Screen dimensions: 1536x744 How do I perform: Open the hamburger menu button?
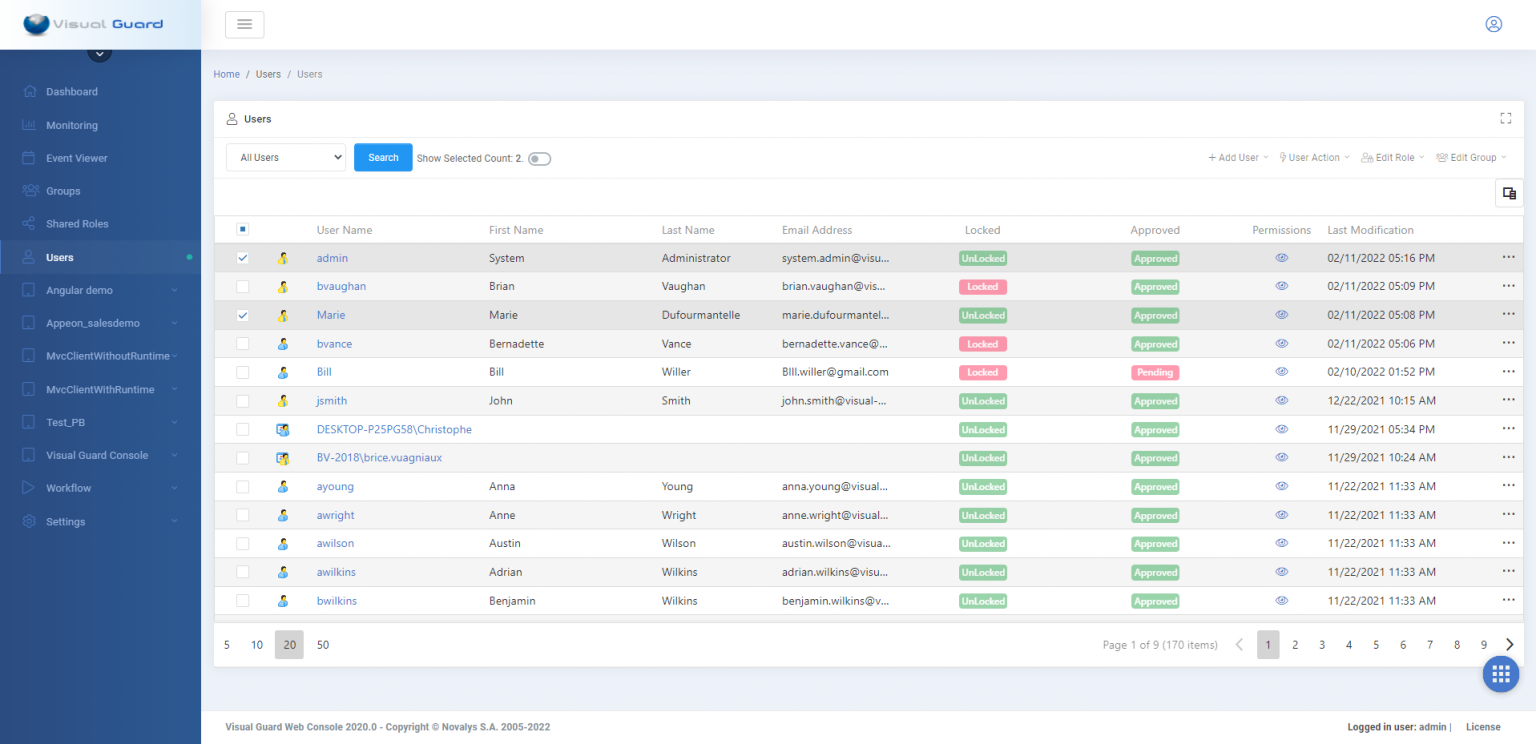tap(244, 24)
